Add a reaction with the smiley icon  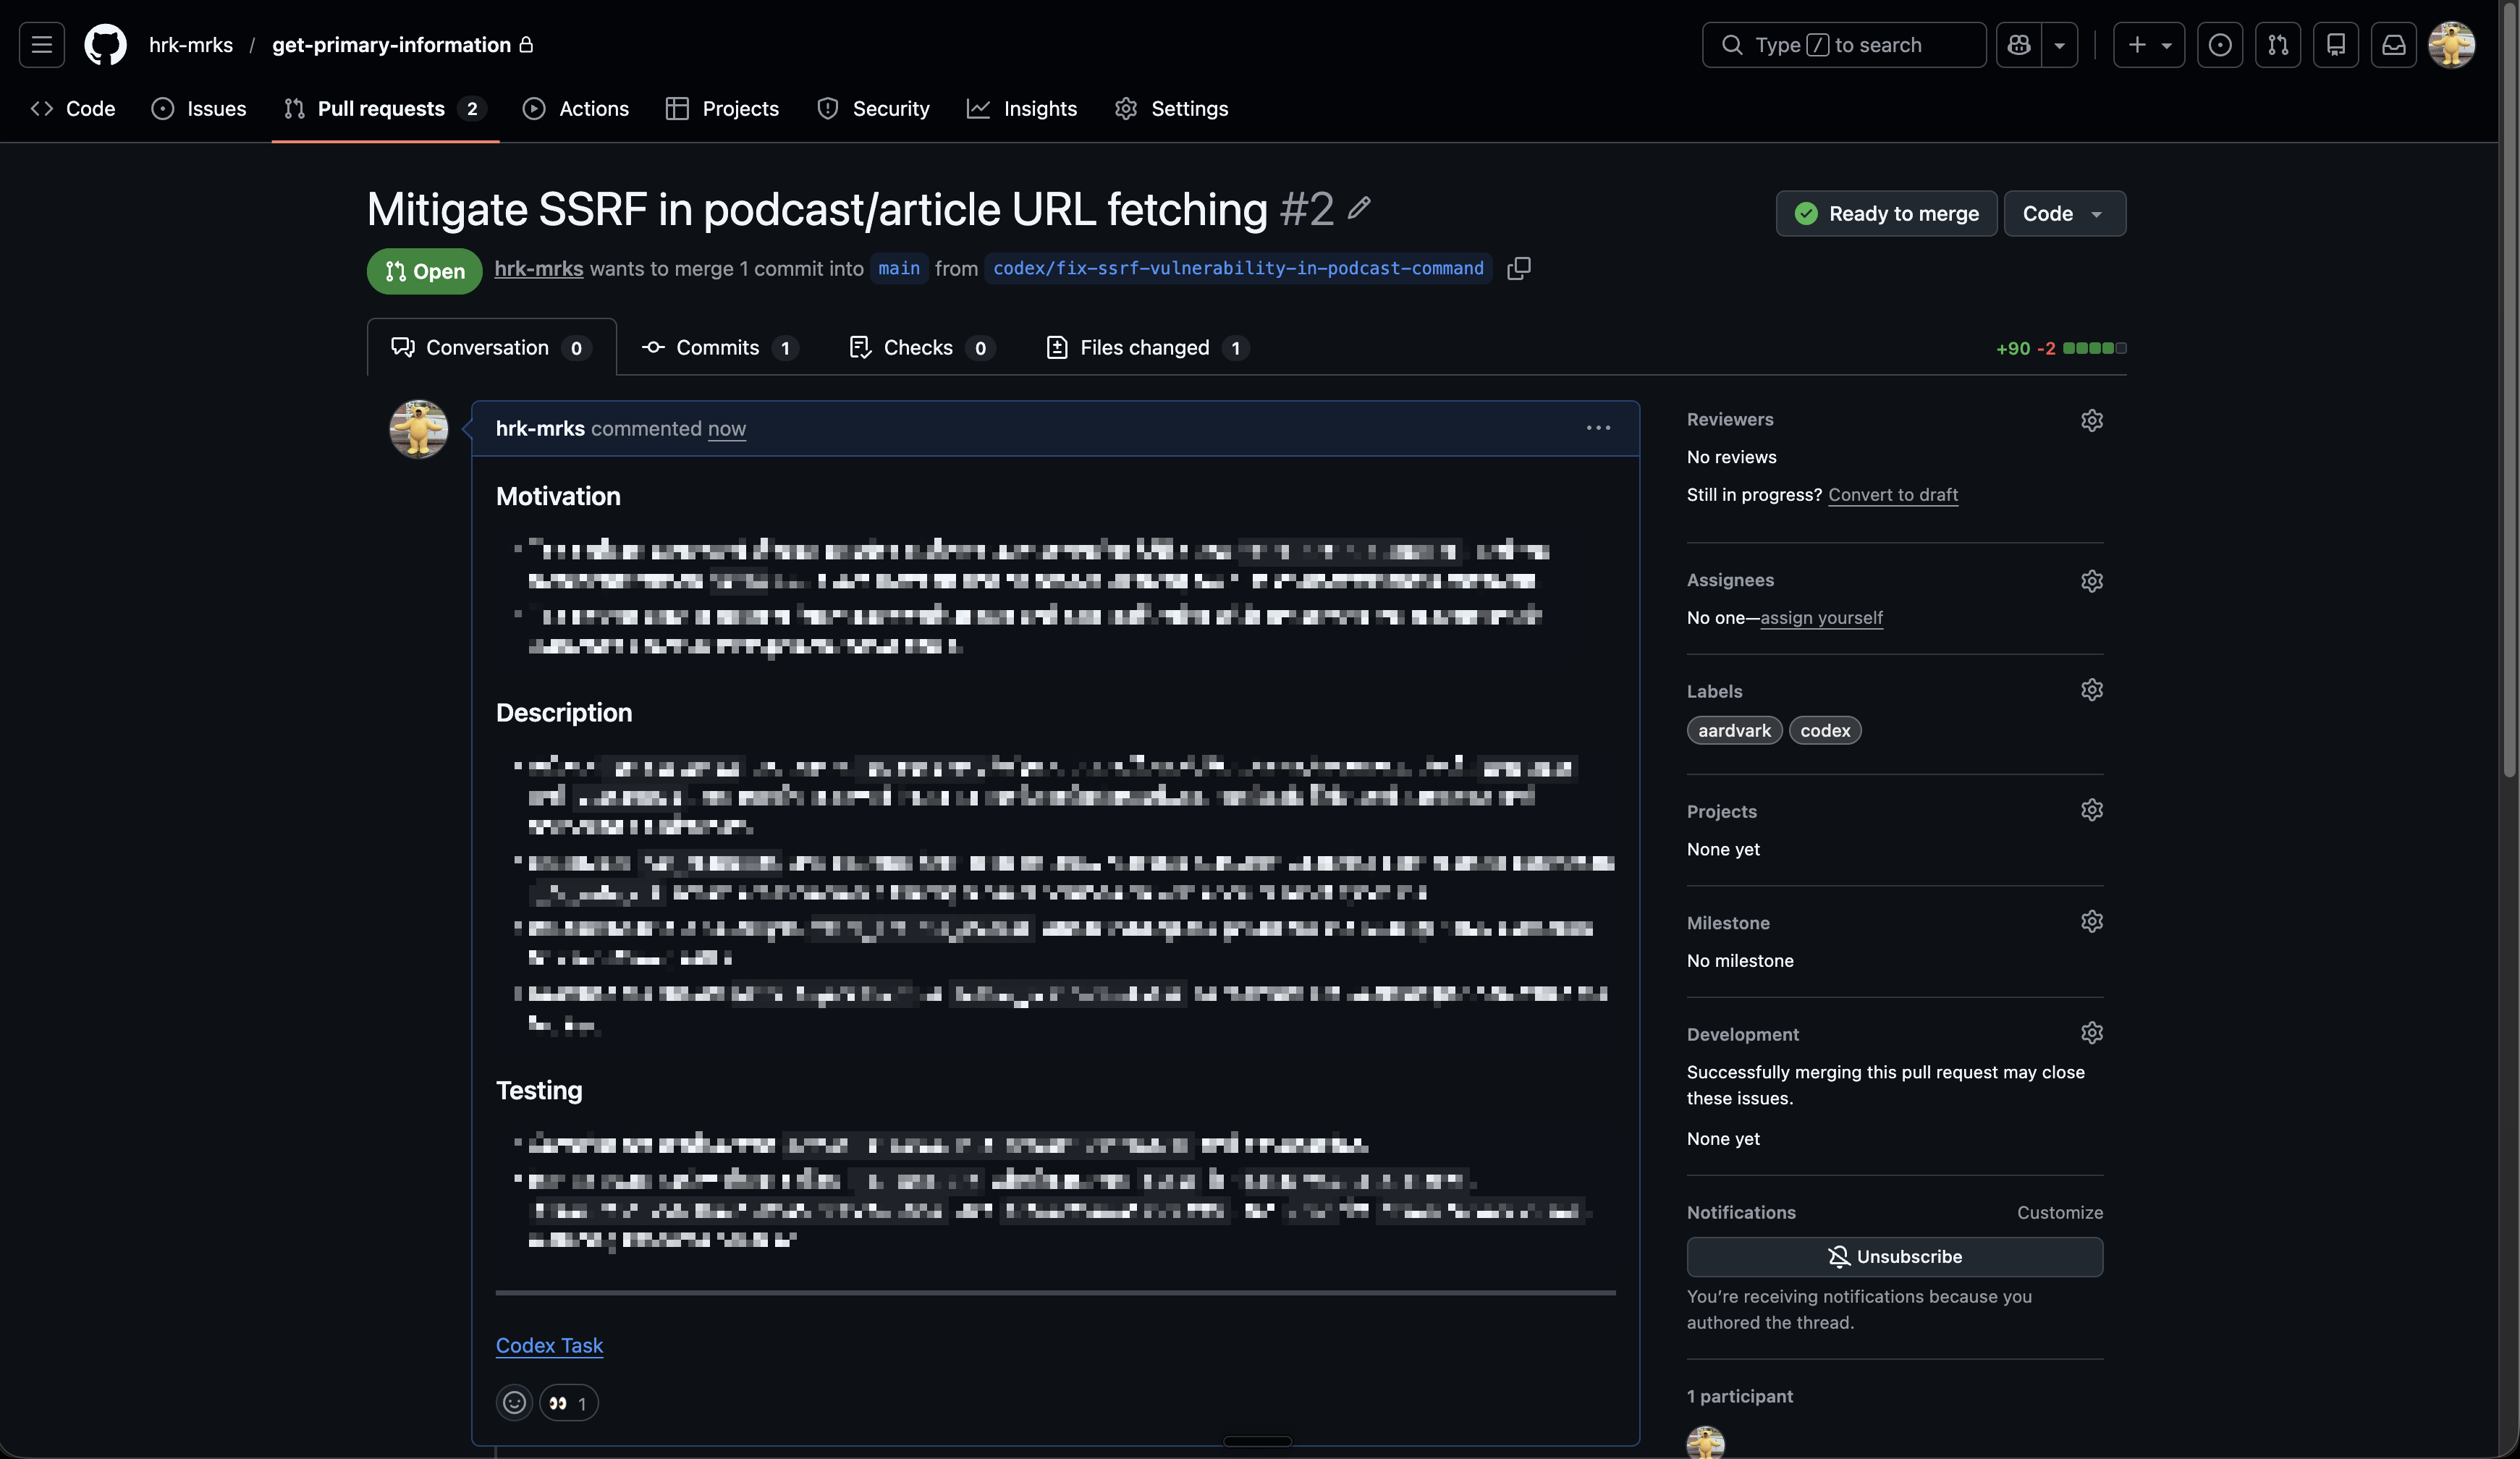(514, 1402)
